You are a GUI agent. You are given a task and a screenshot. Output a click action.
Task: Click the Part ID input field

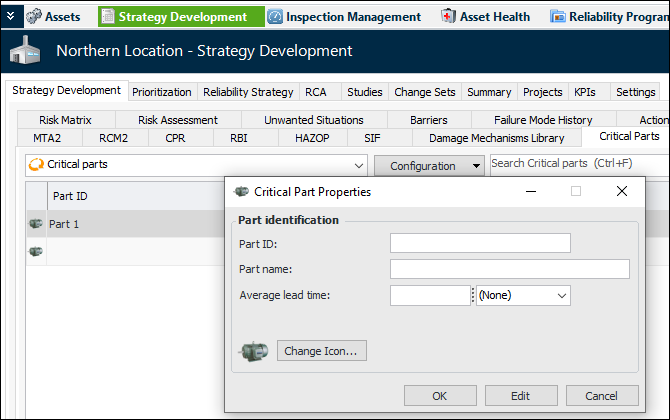click(x=480, y=243)
